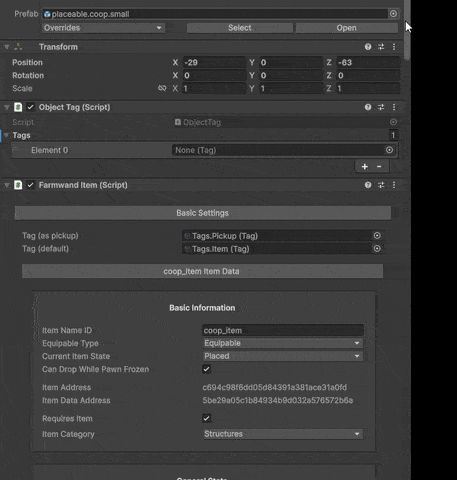This screenshot has height=480, width=457.
Task: Collapse the Transform component foldout
Action: (7, 47)
